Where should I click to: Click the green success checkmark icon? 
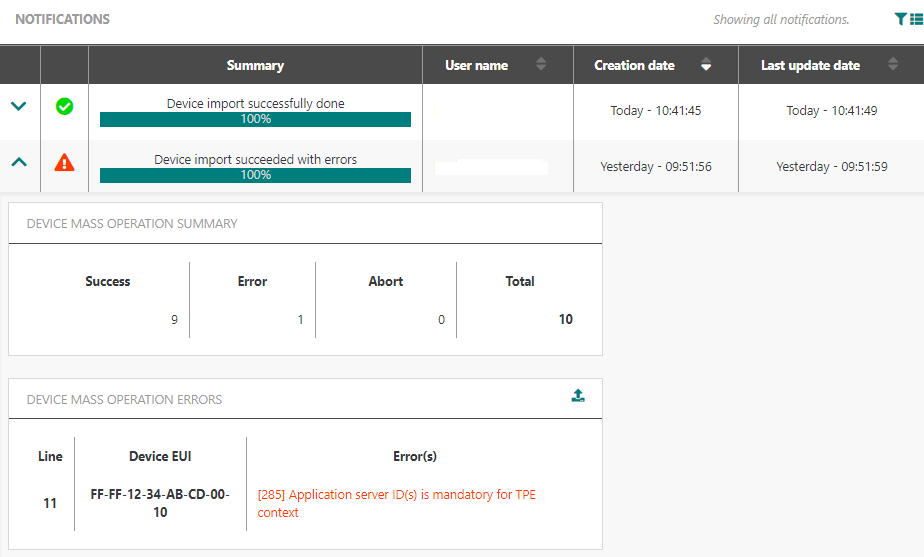64,107
